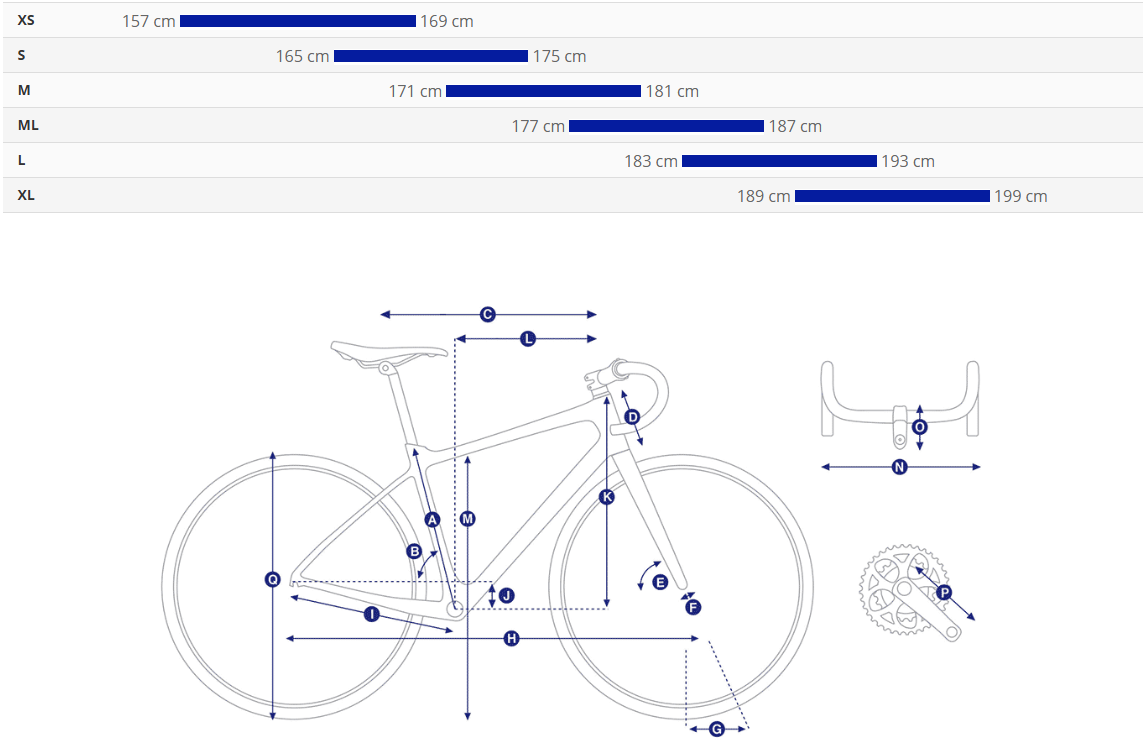Image resolution: width=1145 pixels, height=746 pixels.
Task: Click the P crank length marker
Action: click(944, 592)
